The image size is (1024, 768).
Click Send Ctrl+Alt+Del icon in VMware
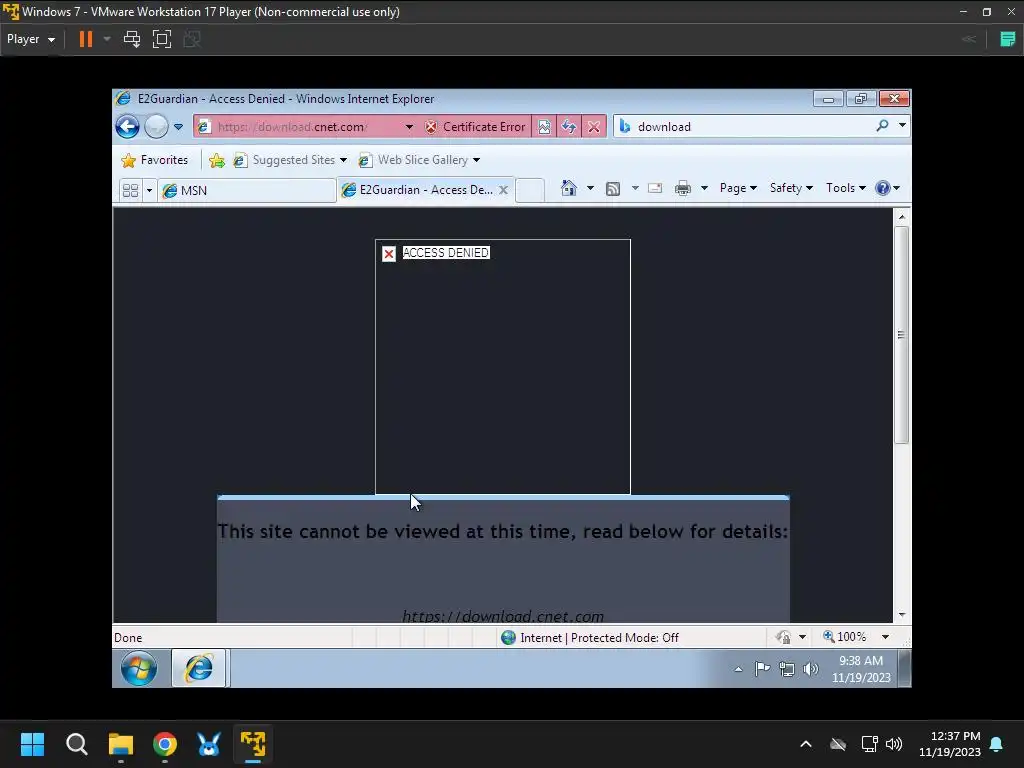(132, 39)
